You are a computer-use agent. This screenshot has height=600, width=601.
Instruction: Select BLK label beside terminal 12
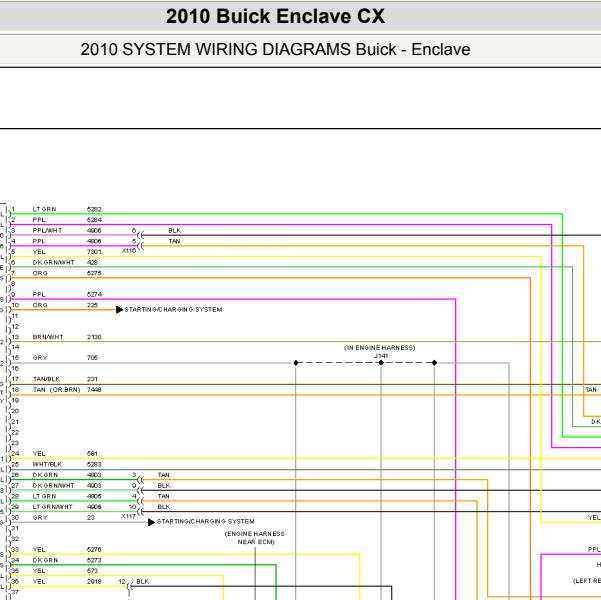(x=143, y=582)
